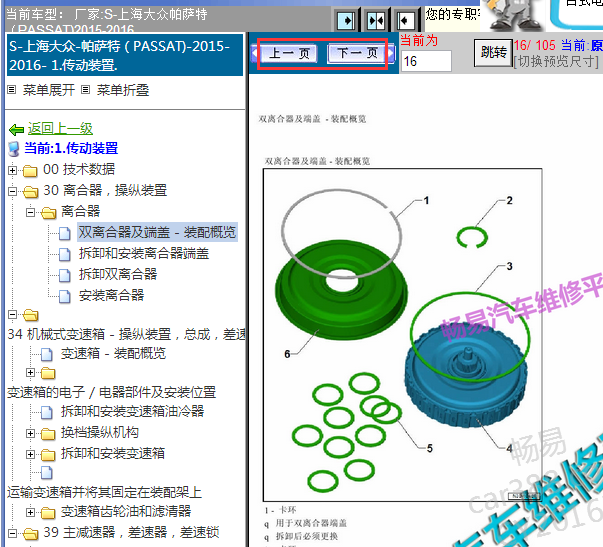603x547 pixels.
Task: Expand the 变速箱的电子/电器部件 folder node
Action: coord(31,372)
